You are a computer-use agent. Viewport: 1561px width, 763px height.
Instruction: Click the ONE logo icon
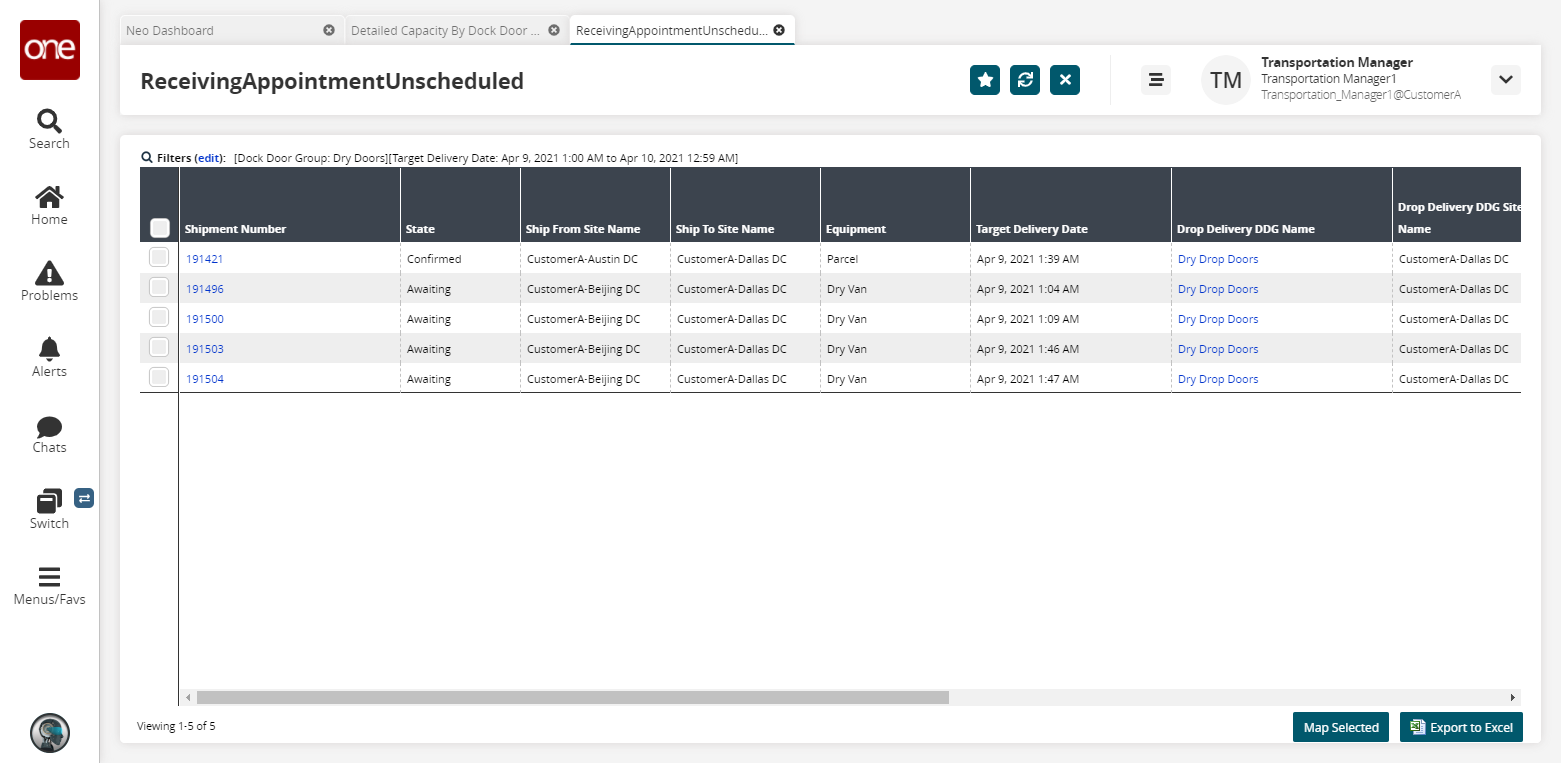point(50,50)
